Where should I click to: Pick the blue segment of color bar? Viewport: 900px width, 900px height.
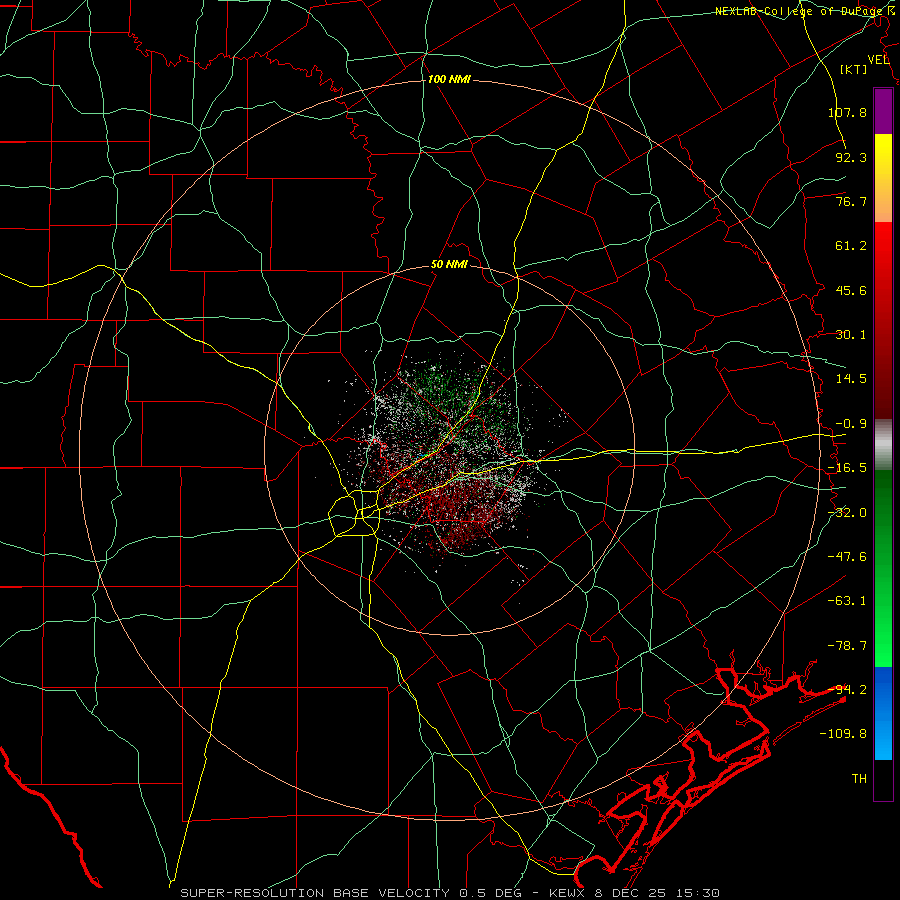pyautogui.click(x=883, y=713)
